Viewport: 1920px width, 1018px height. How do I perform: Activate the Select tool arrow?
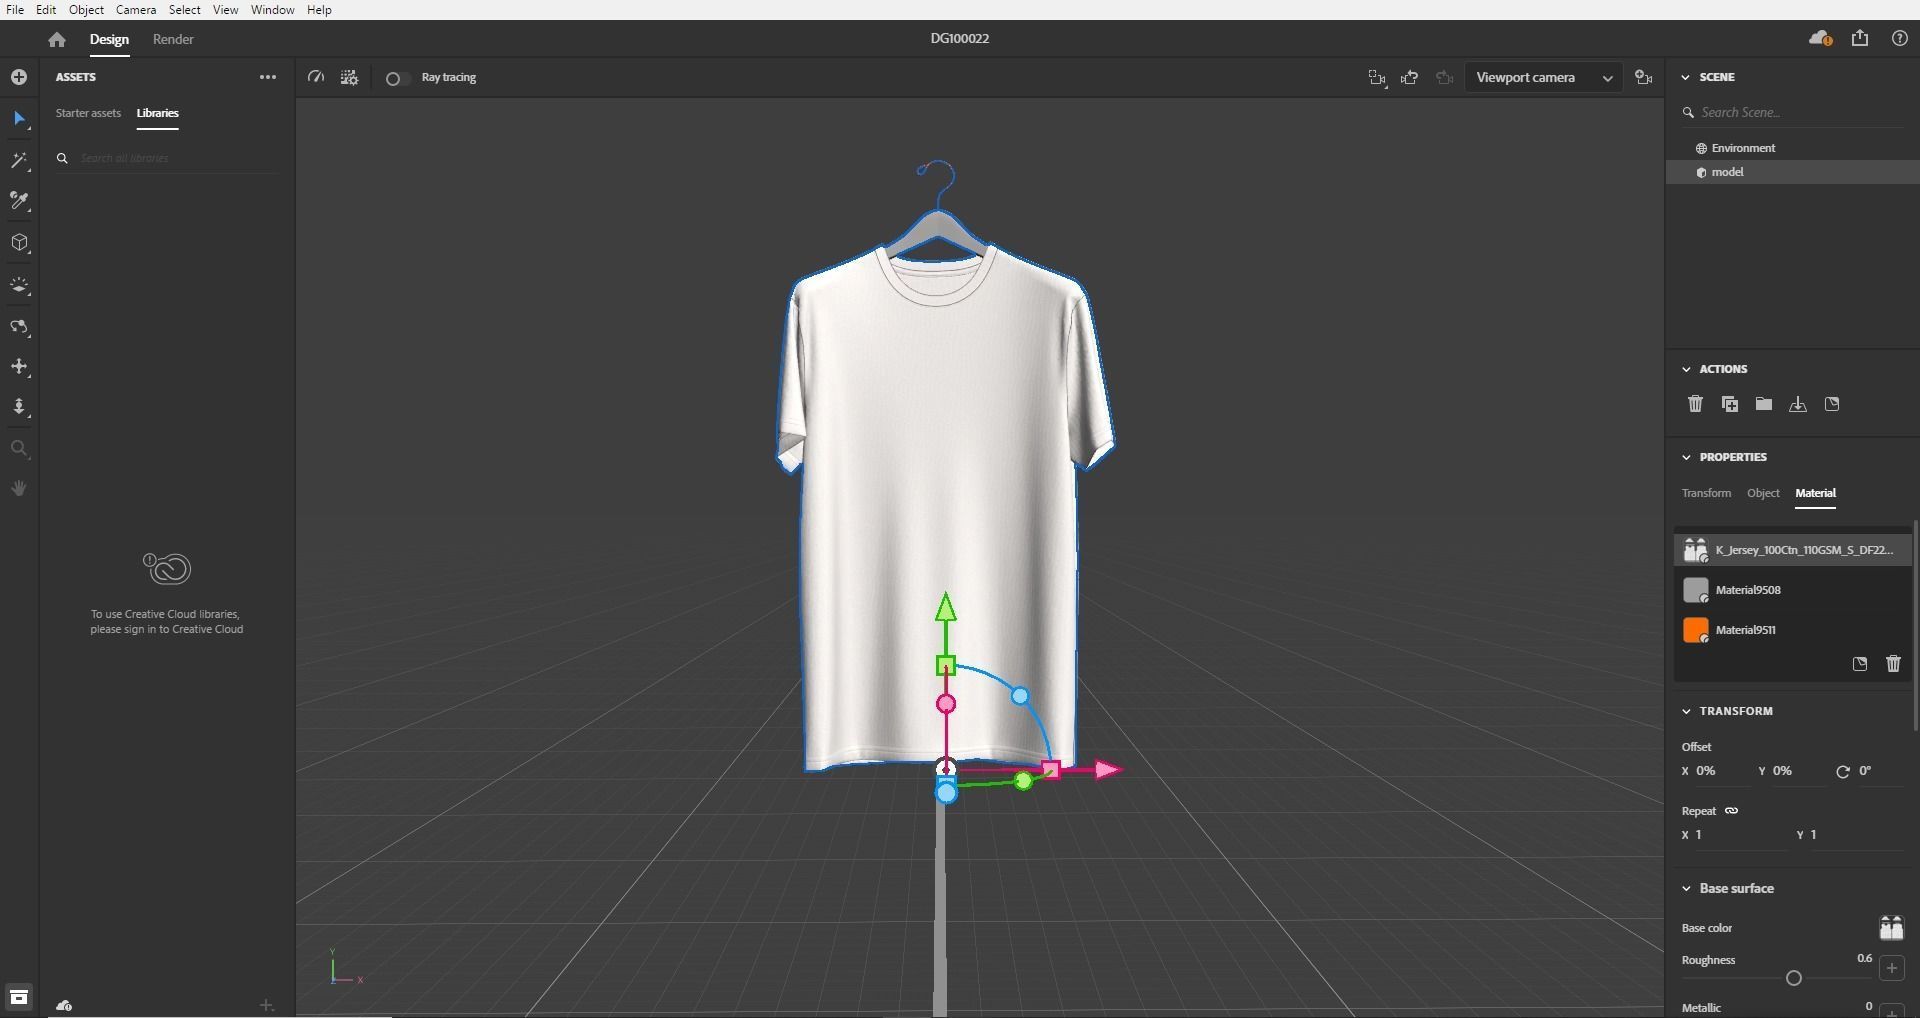[x=19, y=119]
